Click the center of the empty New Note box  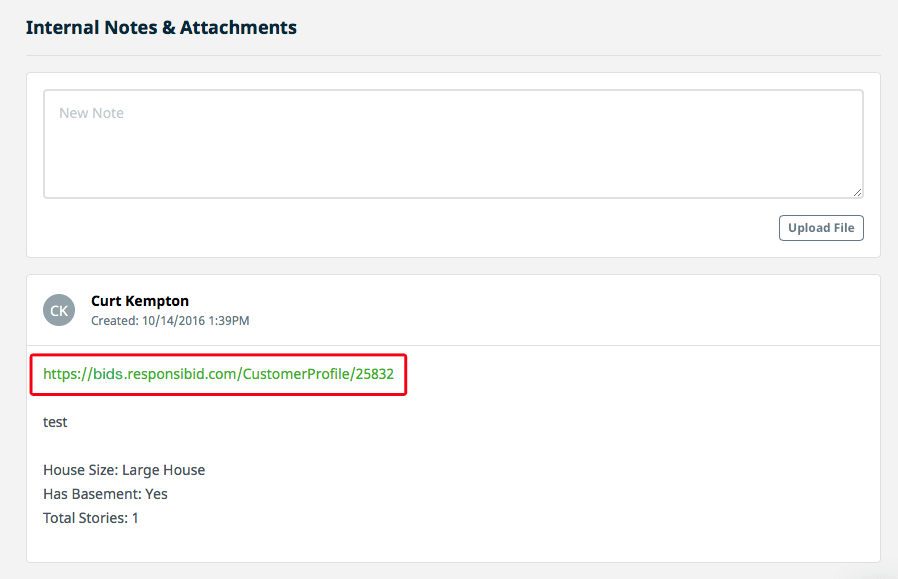click(453, 144)
